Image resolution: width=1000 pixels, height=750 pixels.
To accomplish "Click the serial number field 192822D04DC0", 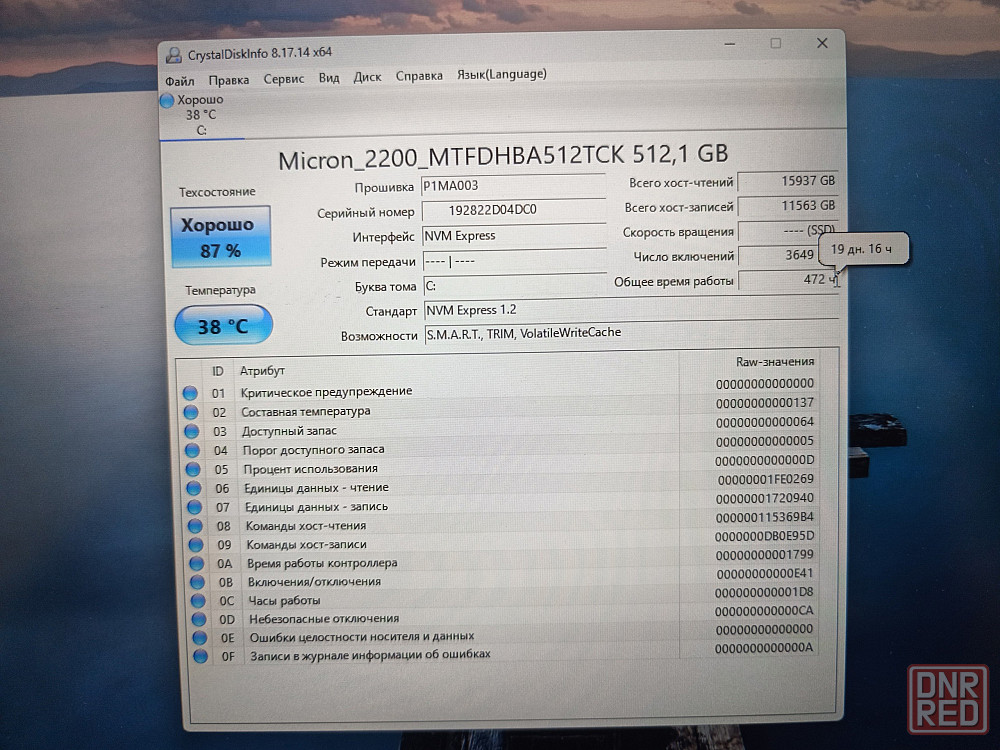I will click(x=514, y=210).
